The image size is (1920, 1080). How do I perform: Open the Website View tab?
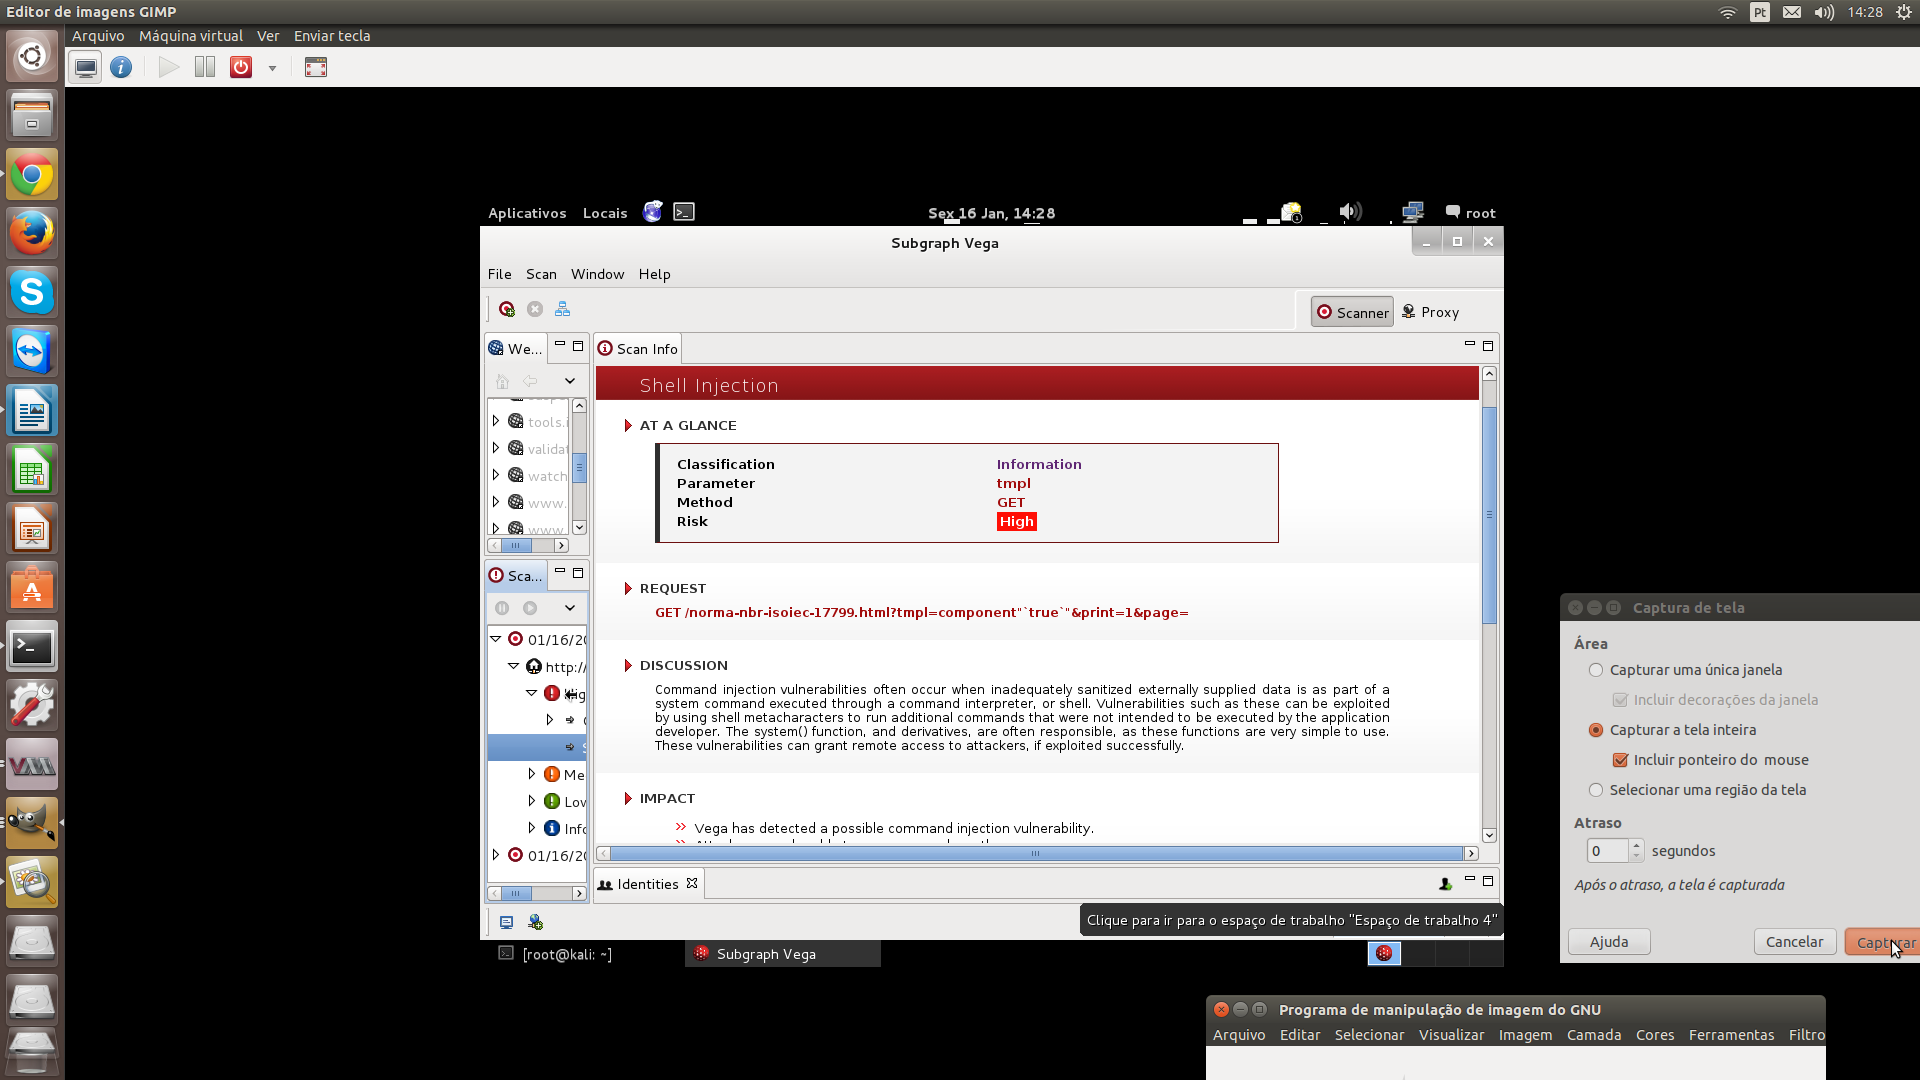coord(516,349)
